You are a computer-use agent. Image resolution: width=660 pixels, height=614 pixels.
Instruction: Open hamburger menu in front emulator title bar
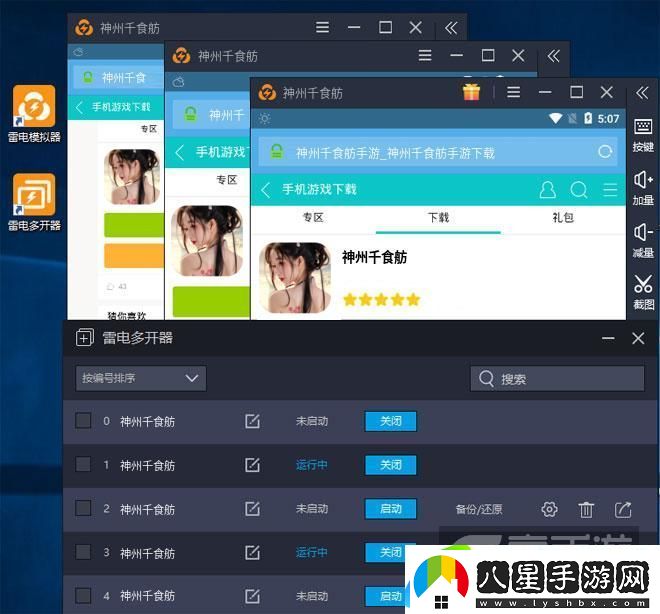click(513, 92)
